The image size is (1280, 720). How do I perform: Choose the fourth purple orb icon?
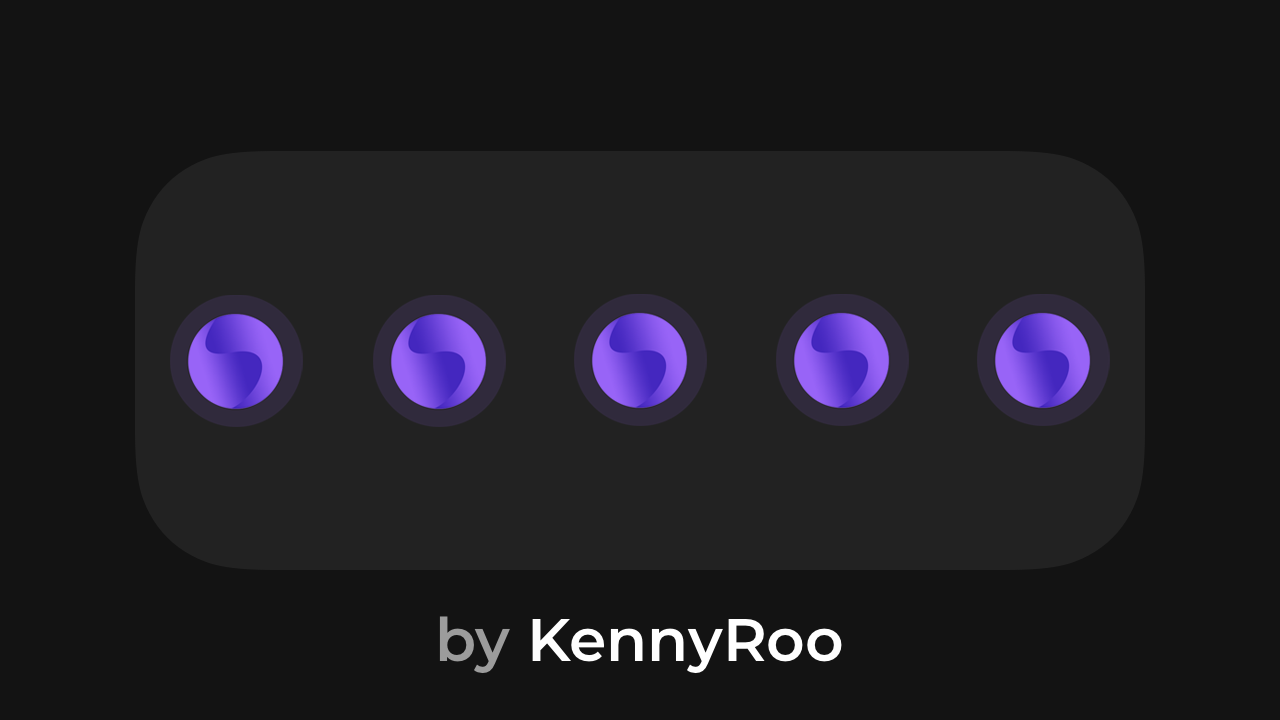coord(842,361)
